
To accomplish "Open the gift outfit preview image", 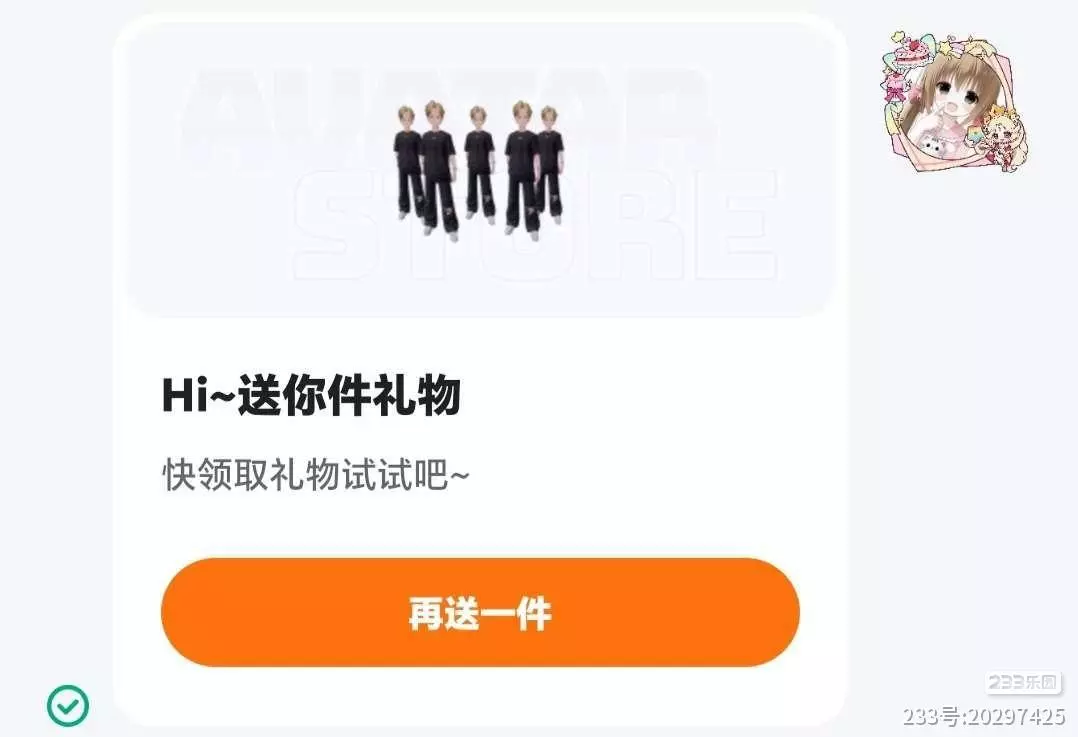I will 480,170.
